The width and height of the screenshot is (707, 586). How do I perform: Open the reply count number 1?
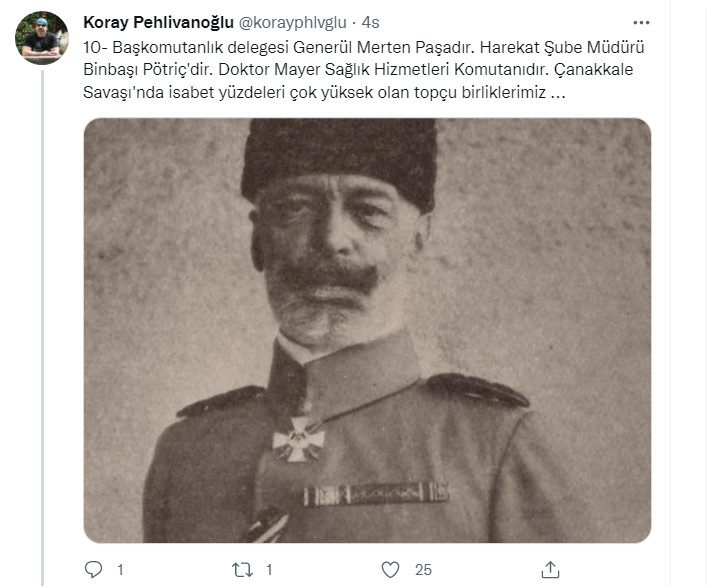120,570
